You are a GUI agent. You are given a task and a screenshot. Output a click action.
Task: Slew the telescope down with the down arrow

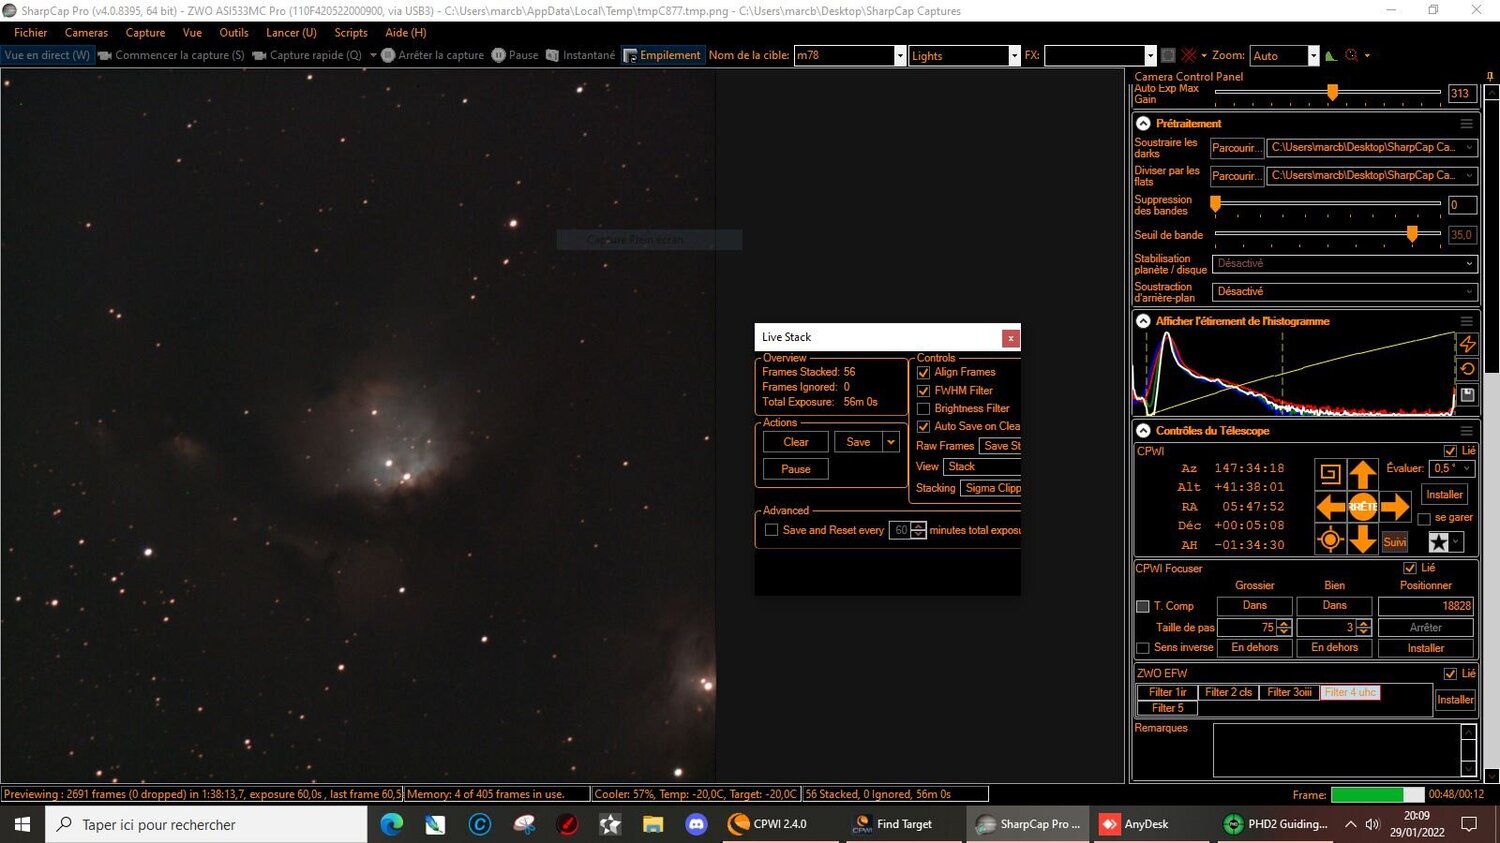pyautogui.click(x=1362, y=540)
